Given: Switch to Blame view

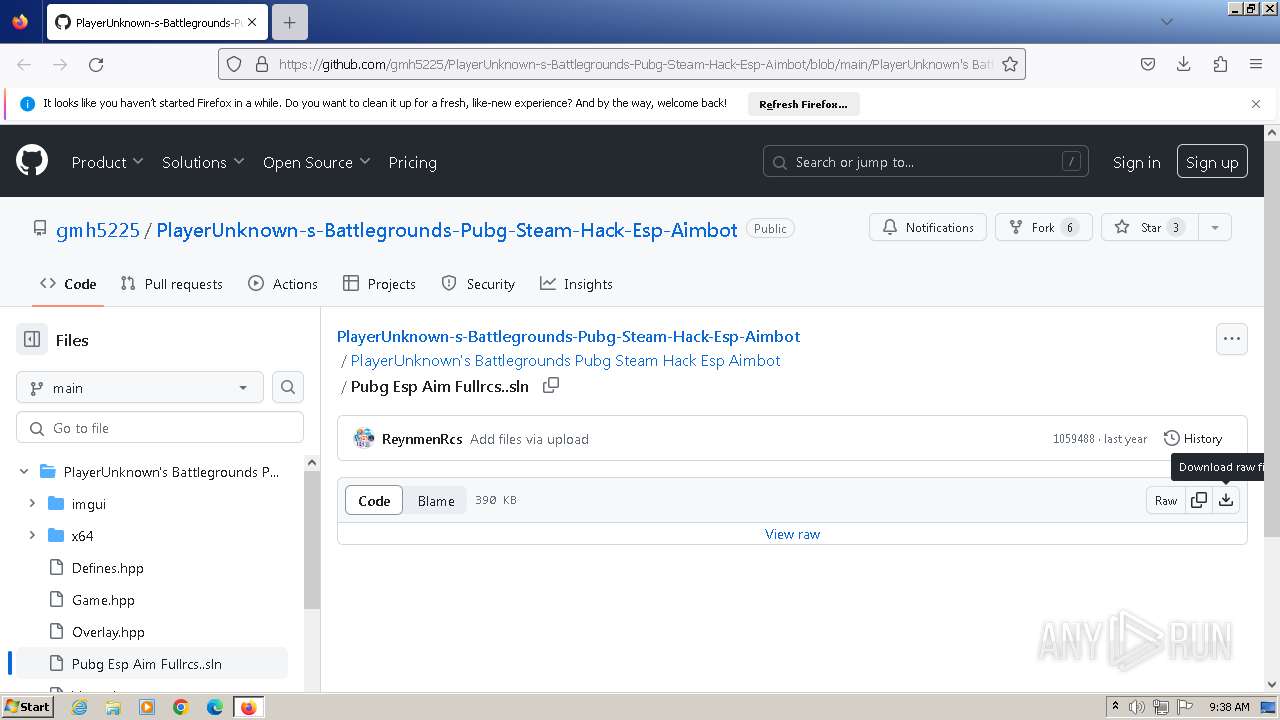Looking at the screenshot, I should click(436, 500).
